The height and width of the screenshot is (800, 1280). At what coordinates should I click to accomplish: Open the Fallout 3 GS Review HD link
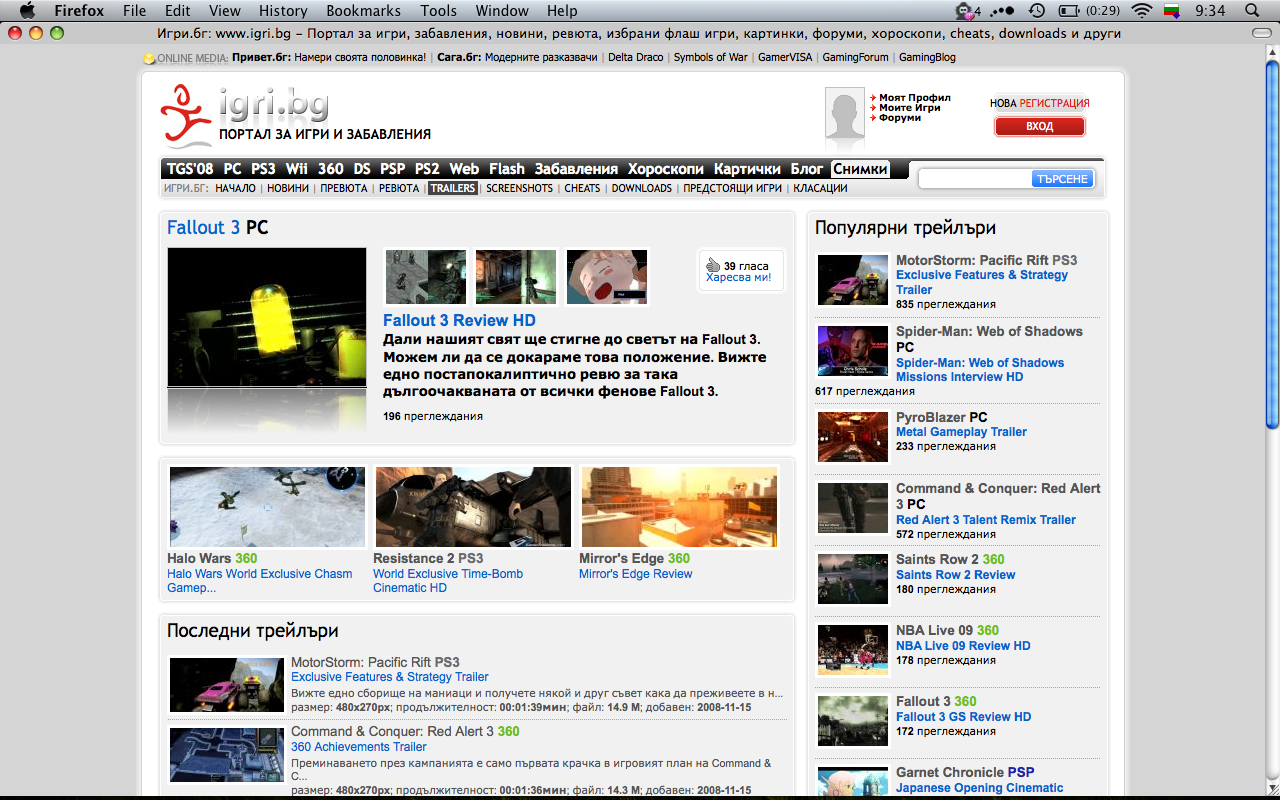tap(963, 717)
